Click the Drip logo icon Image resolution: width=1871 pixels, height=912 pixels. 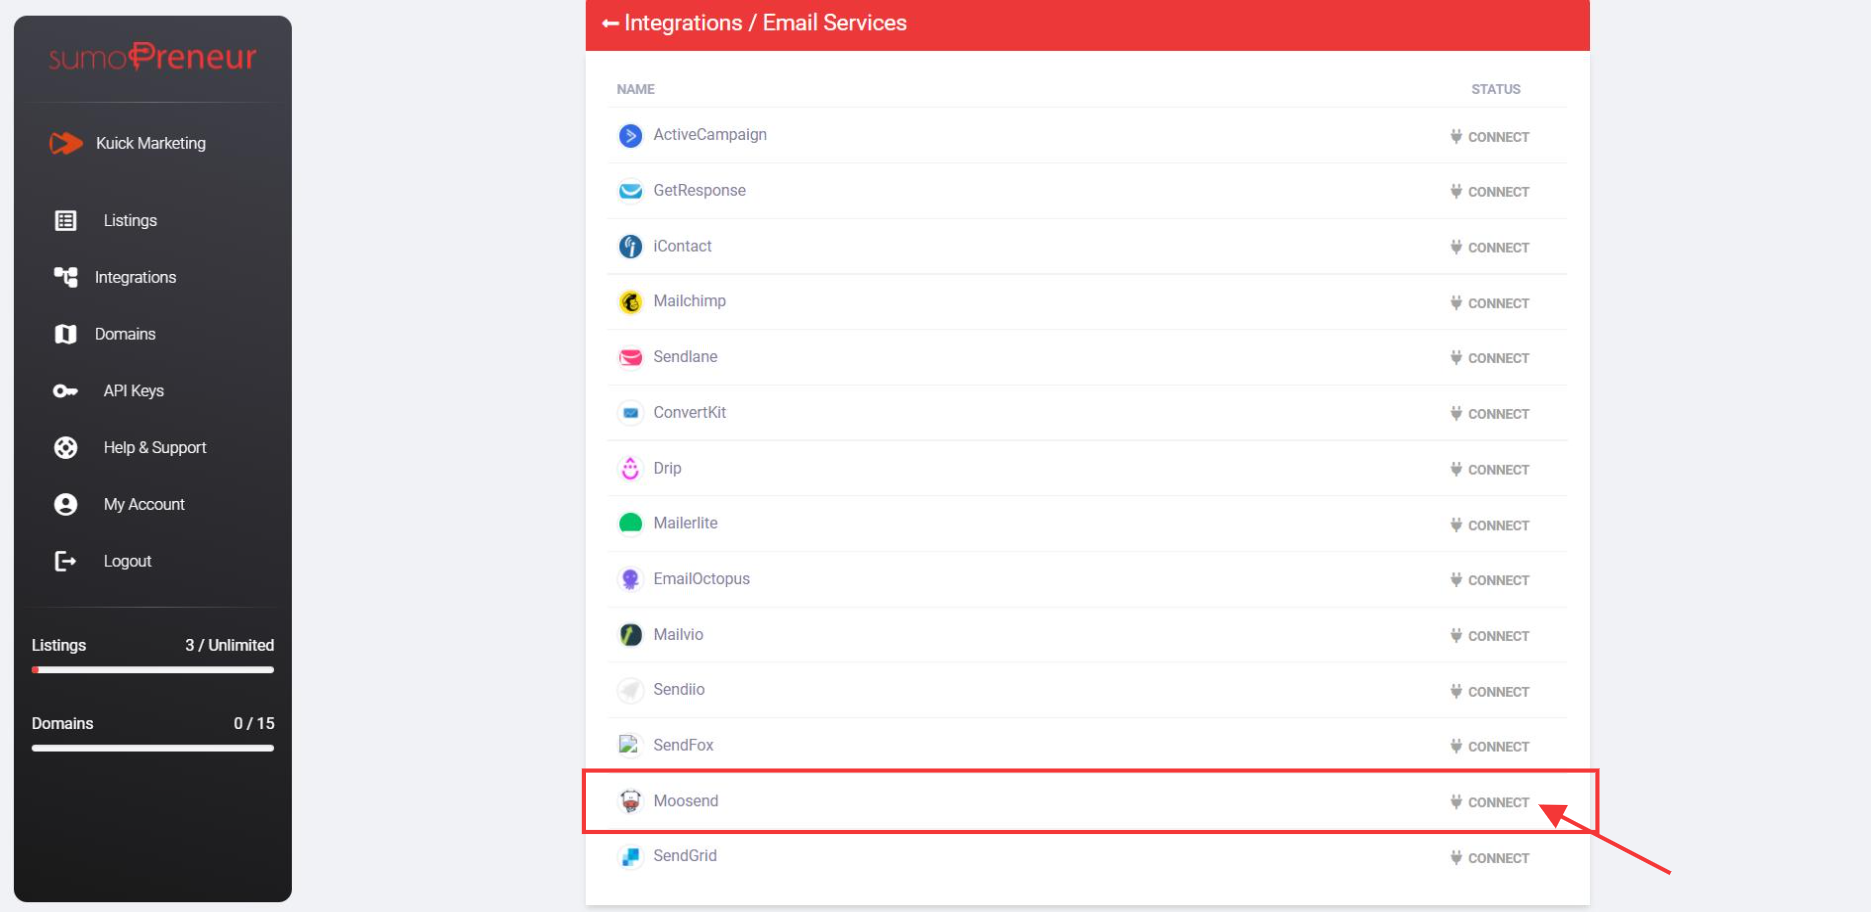point(630,468)
